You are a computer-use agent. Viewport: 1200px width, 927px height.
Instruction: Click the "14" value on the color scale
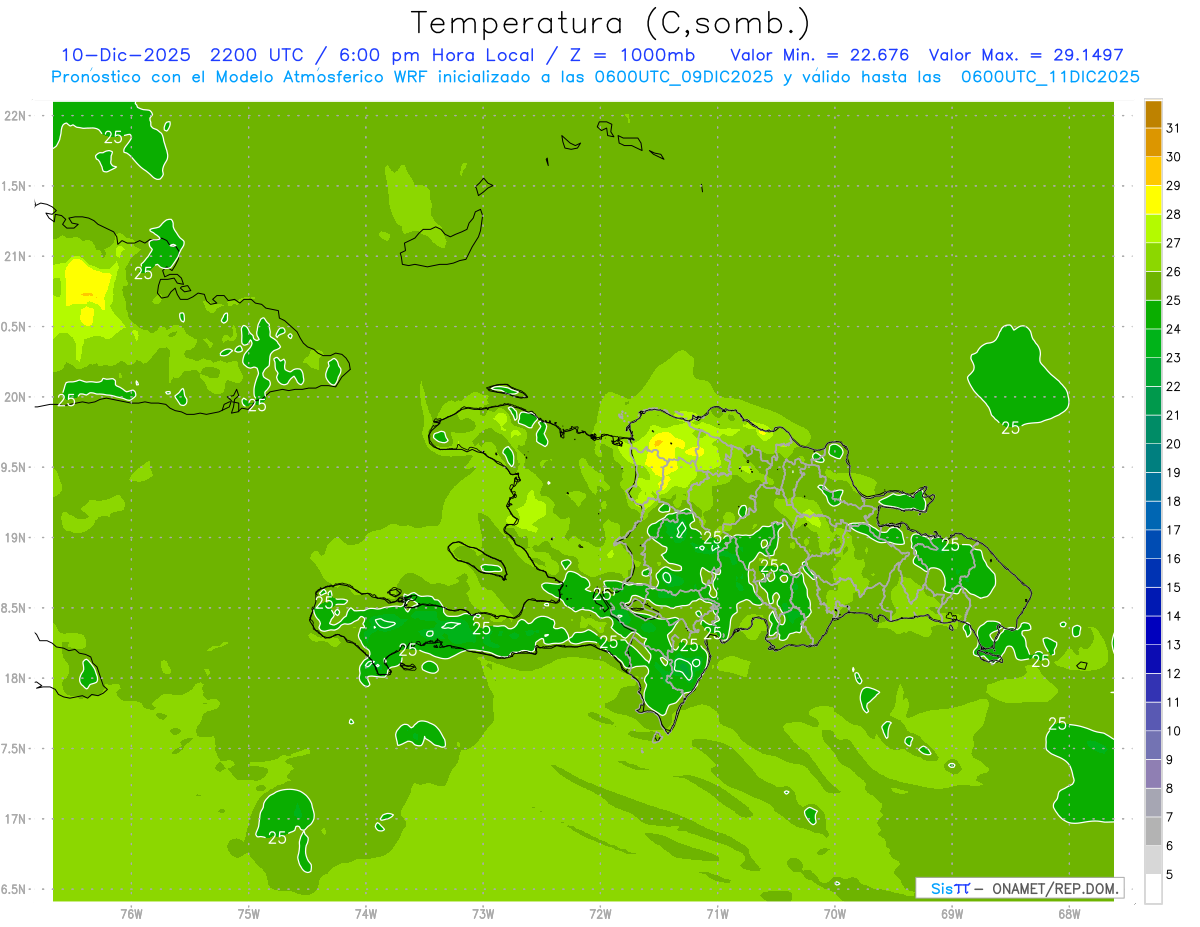(x=1174, y=616)
